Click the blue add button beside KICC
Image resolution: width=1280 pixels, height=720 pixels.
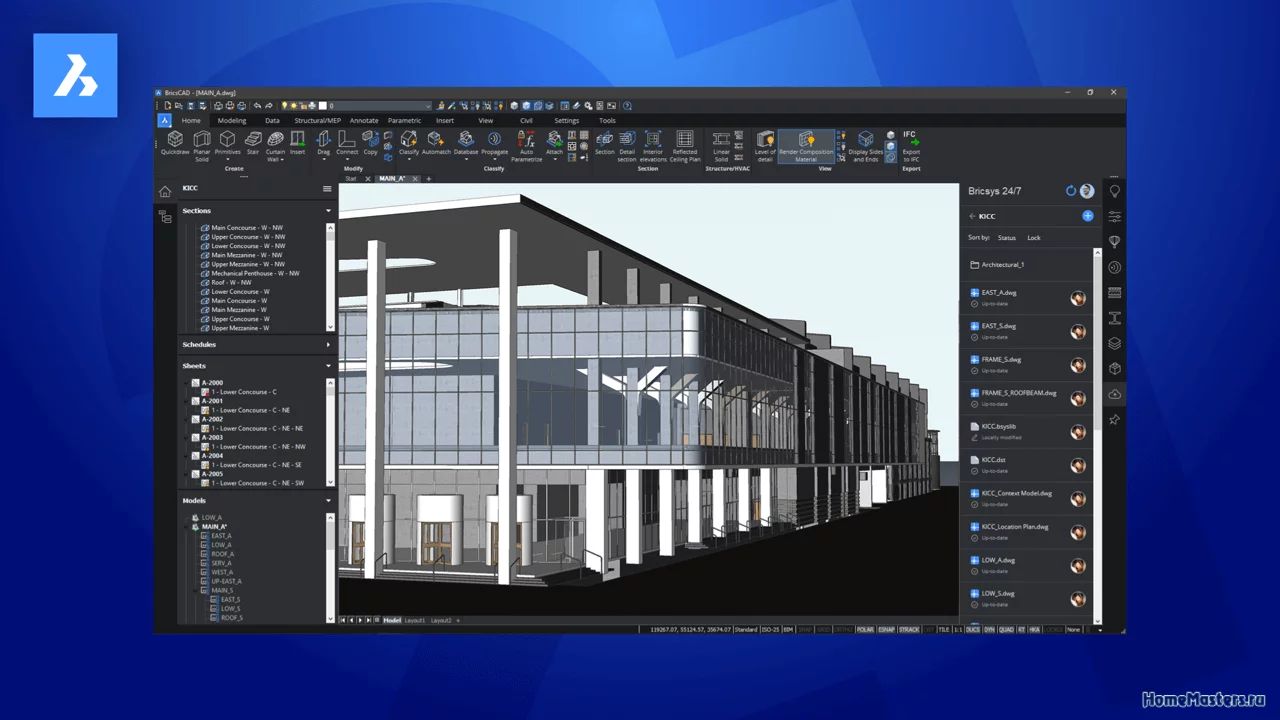tap(1087, 216)
